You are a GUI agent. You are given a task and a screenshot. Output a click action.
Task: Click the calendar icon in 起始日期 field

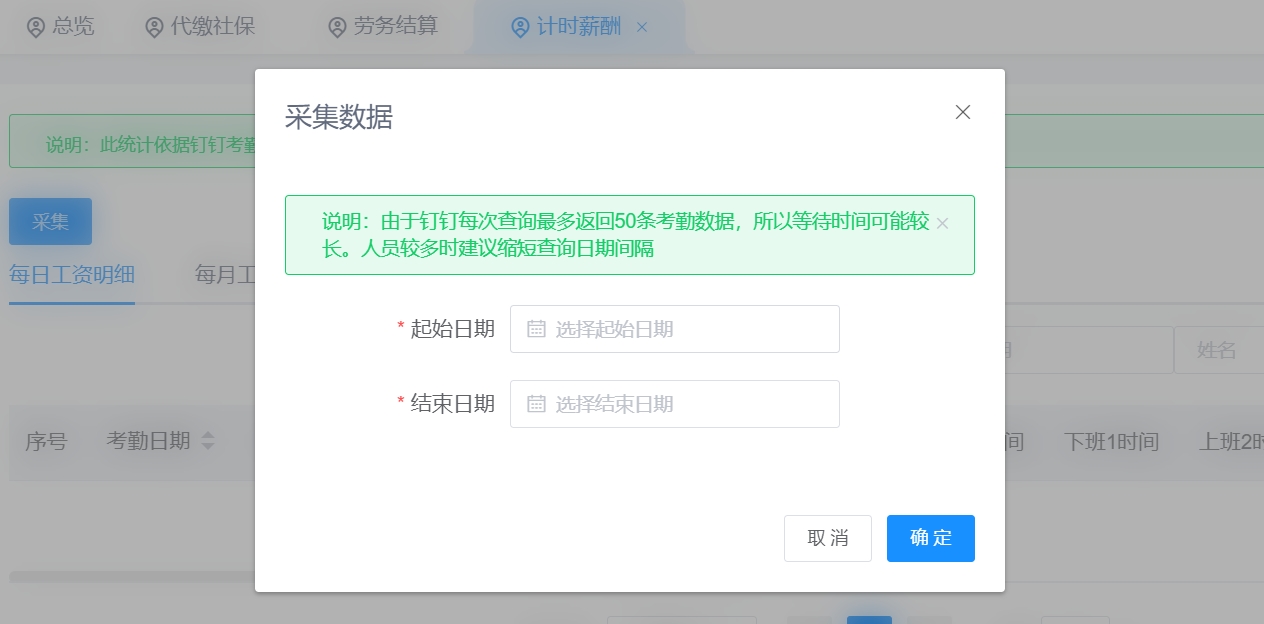pyautogui.click(x=535, y=328)
